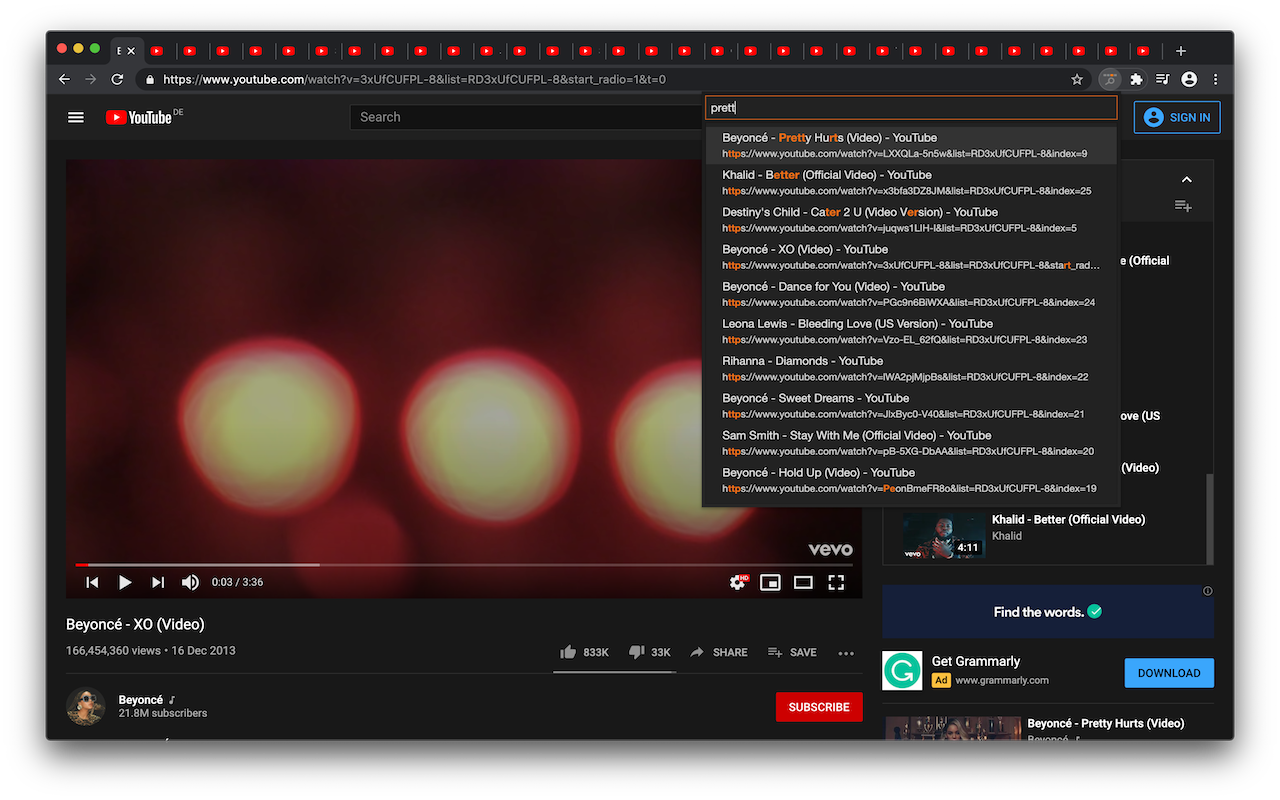This screenshot has width=1280, height=800.
Task: Seek along the video progress bar
Action: click(464, 565)
